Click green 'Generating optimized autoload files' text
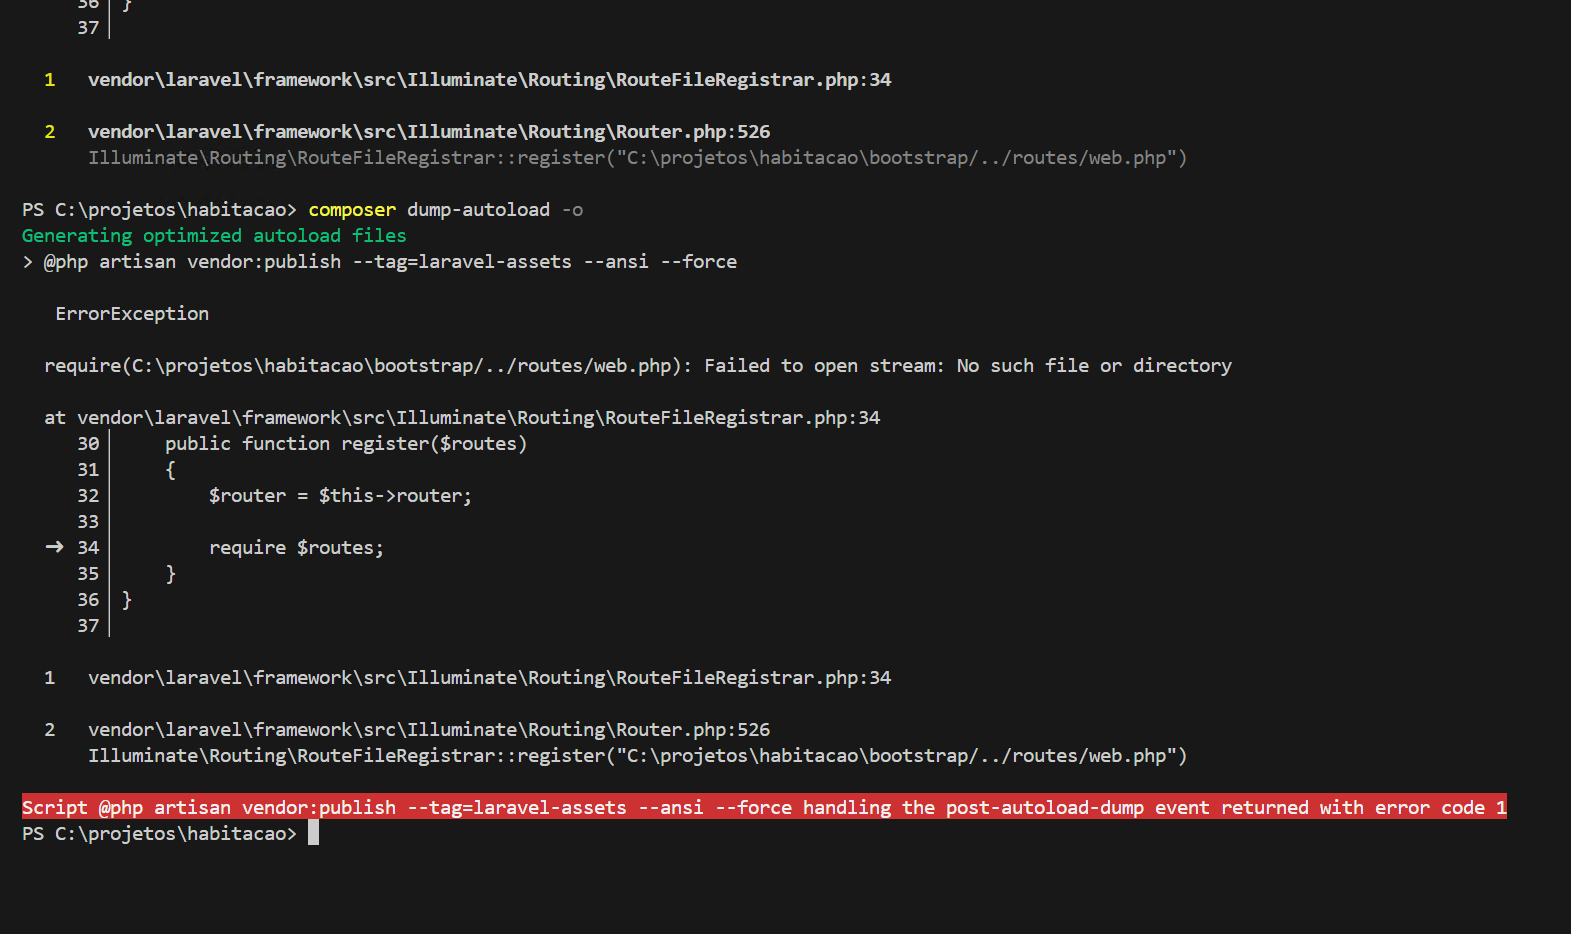This screenshot has height=934, width=1571. click(214, 236)
